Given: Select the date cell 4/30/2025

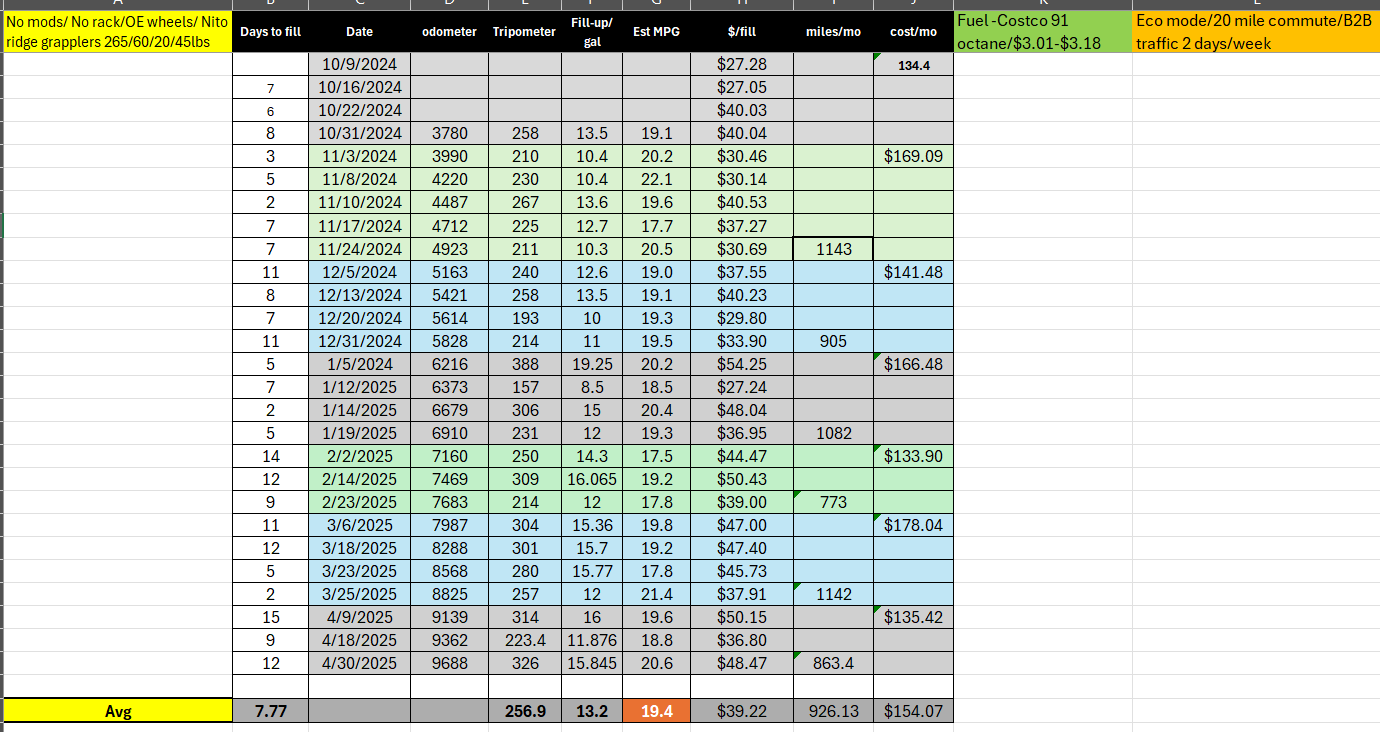Looking at the screenshot, I should [x=359, y=663].
